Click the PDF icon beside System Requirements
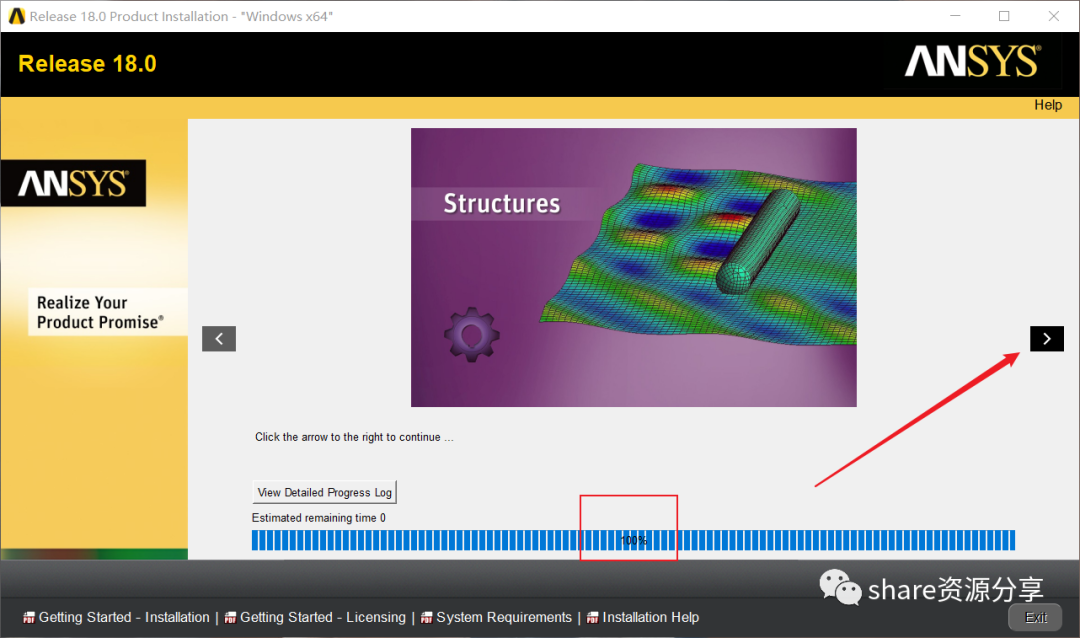Screen dimensions: 1080x638 coord(426,618)
